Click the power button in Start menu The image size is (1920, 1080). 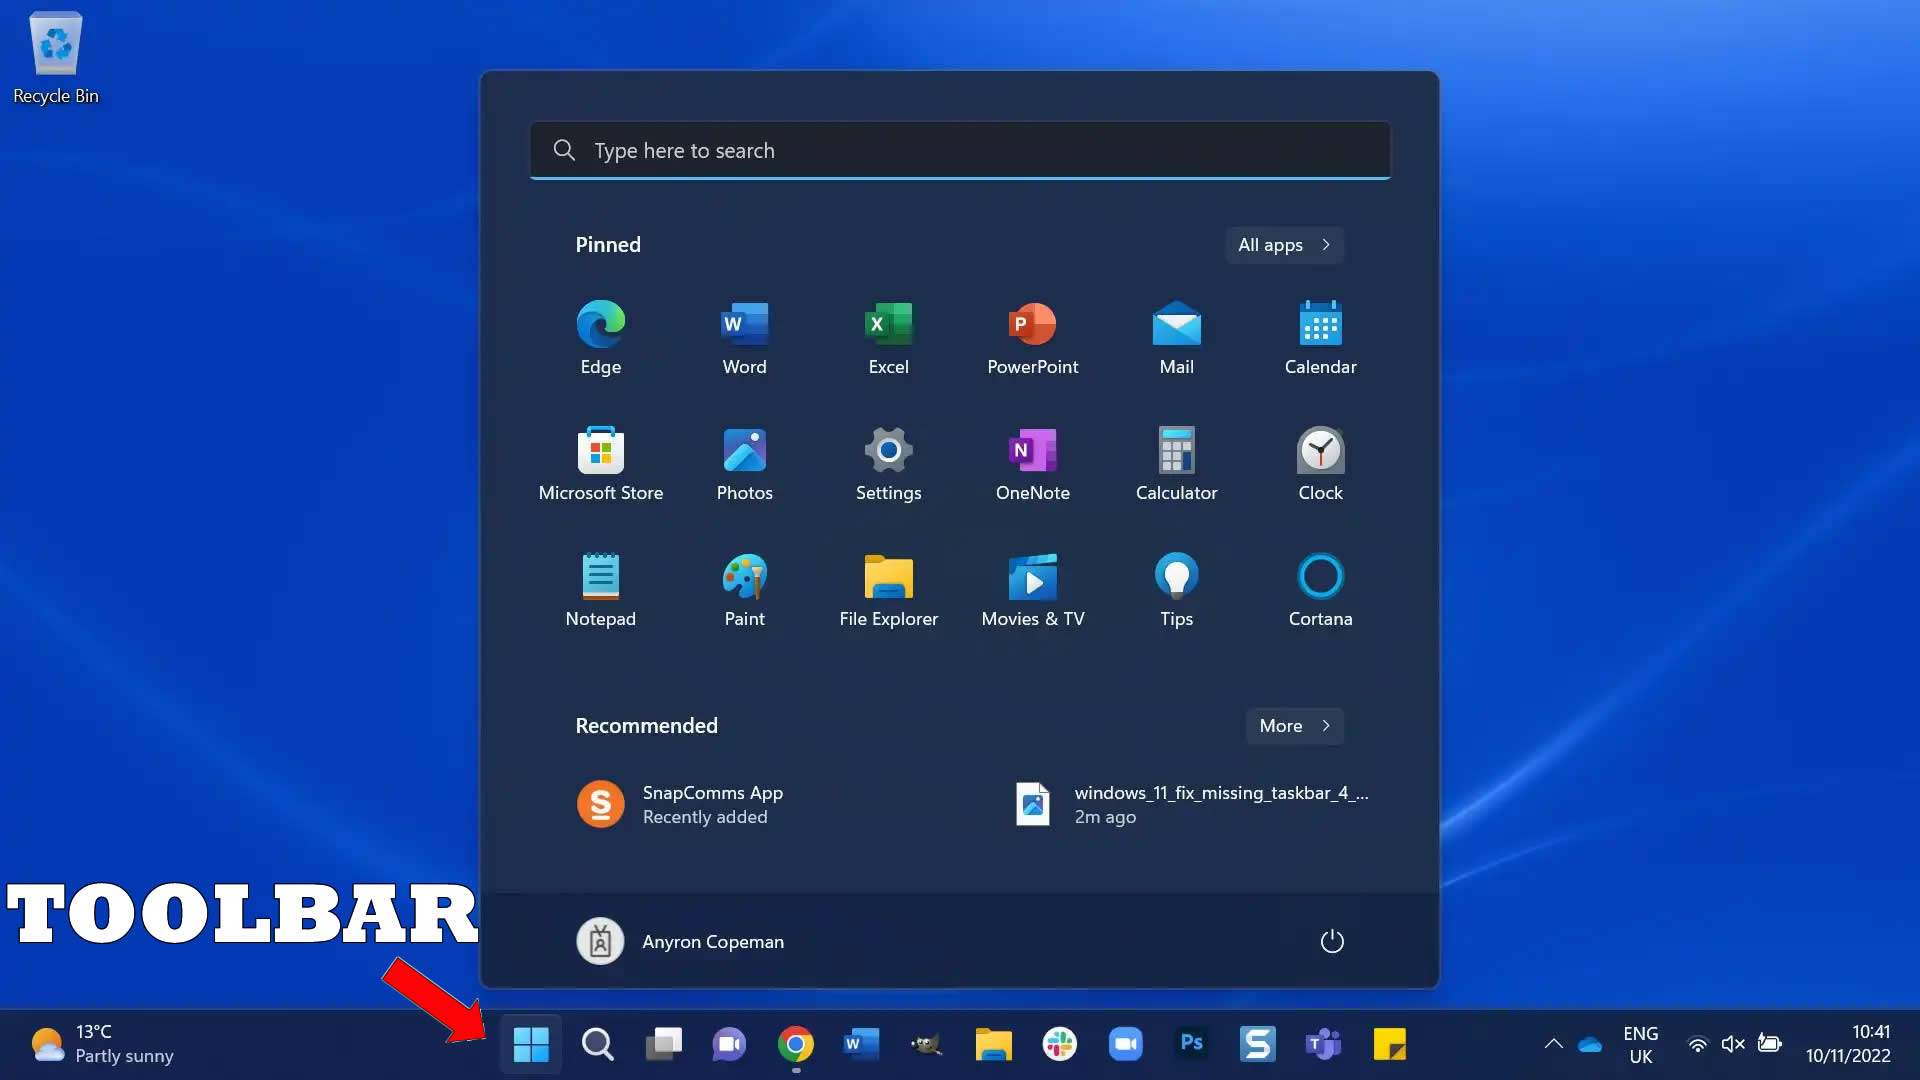(1331, 941)
